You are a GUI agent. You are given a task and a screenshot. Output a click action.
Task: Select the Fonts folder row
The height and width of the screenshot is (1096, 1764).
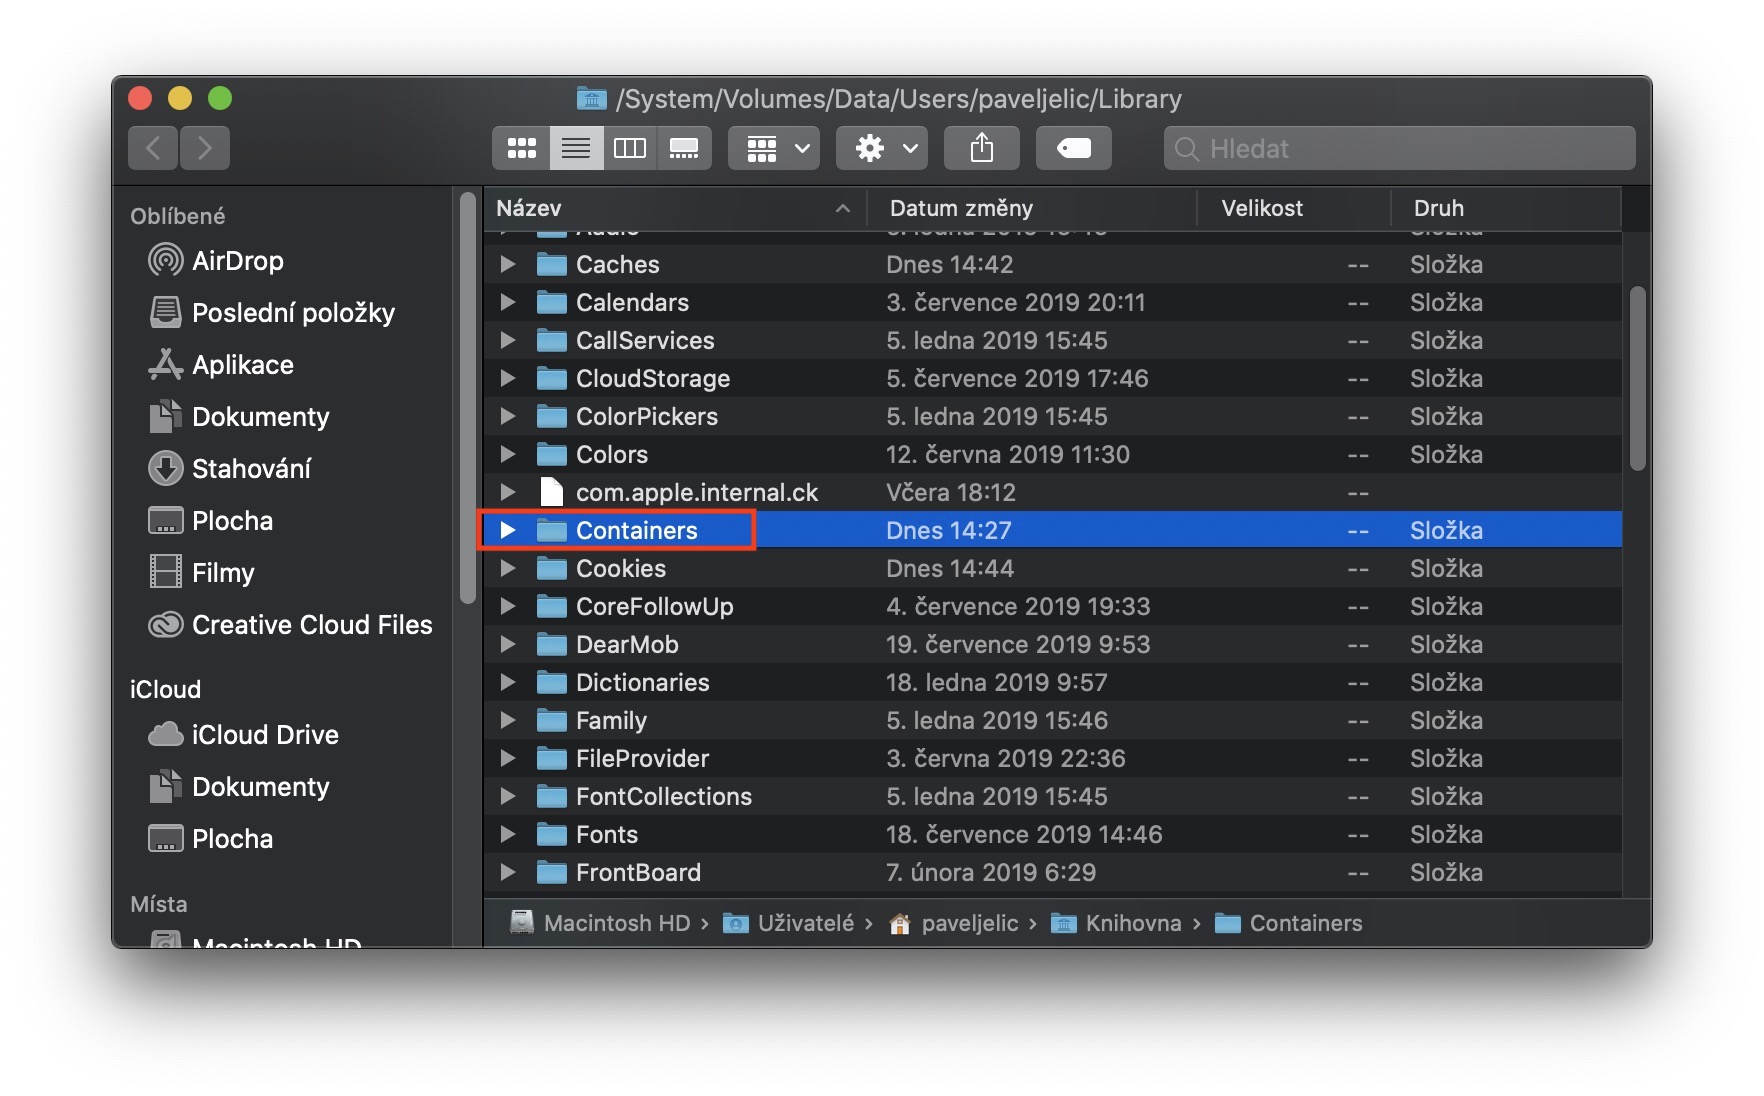click(x=607, y=835)
